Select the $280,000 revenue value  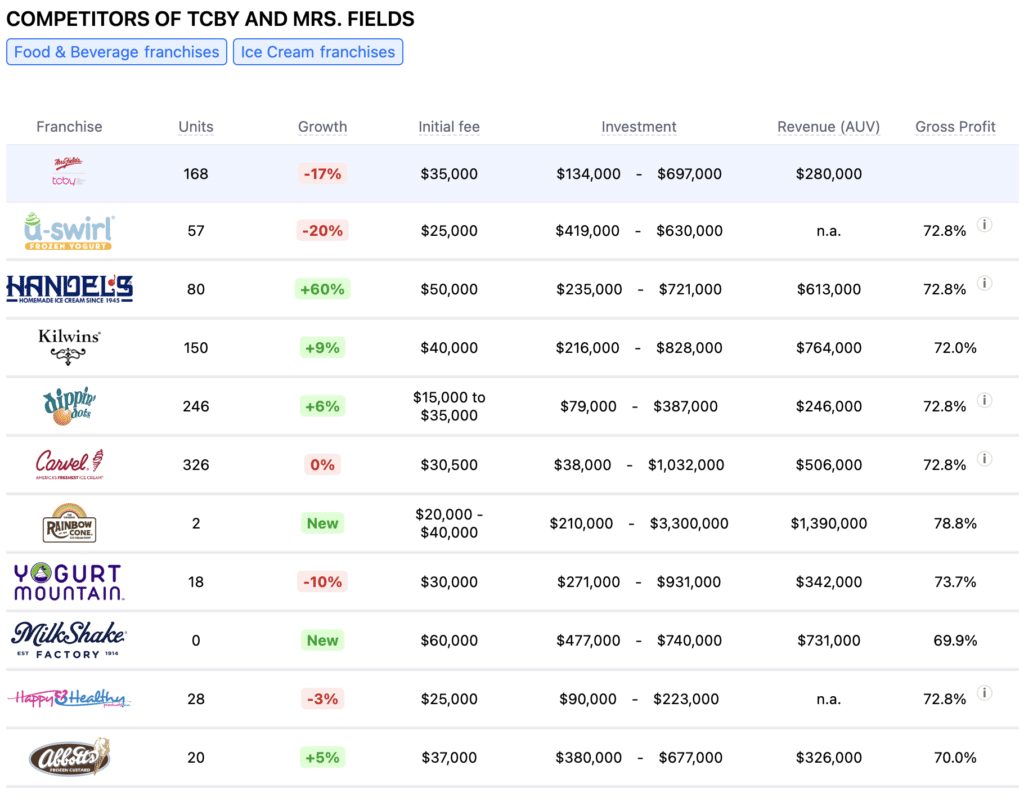[x=829, y=174]
